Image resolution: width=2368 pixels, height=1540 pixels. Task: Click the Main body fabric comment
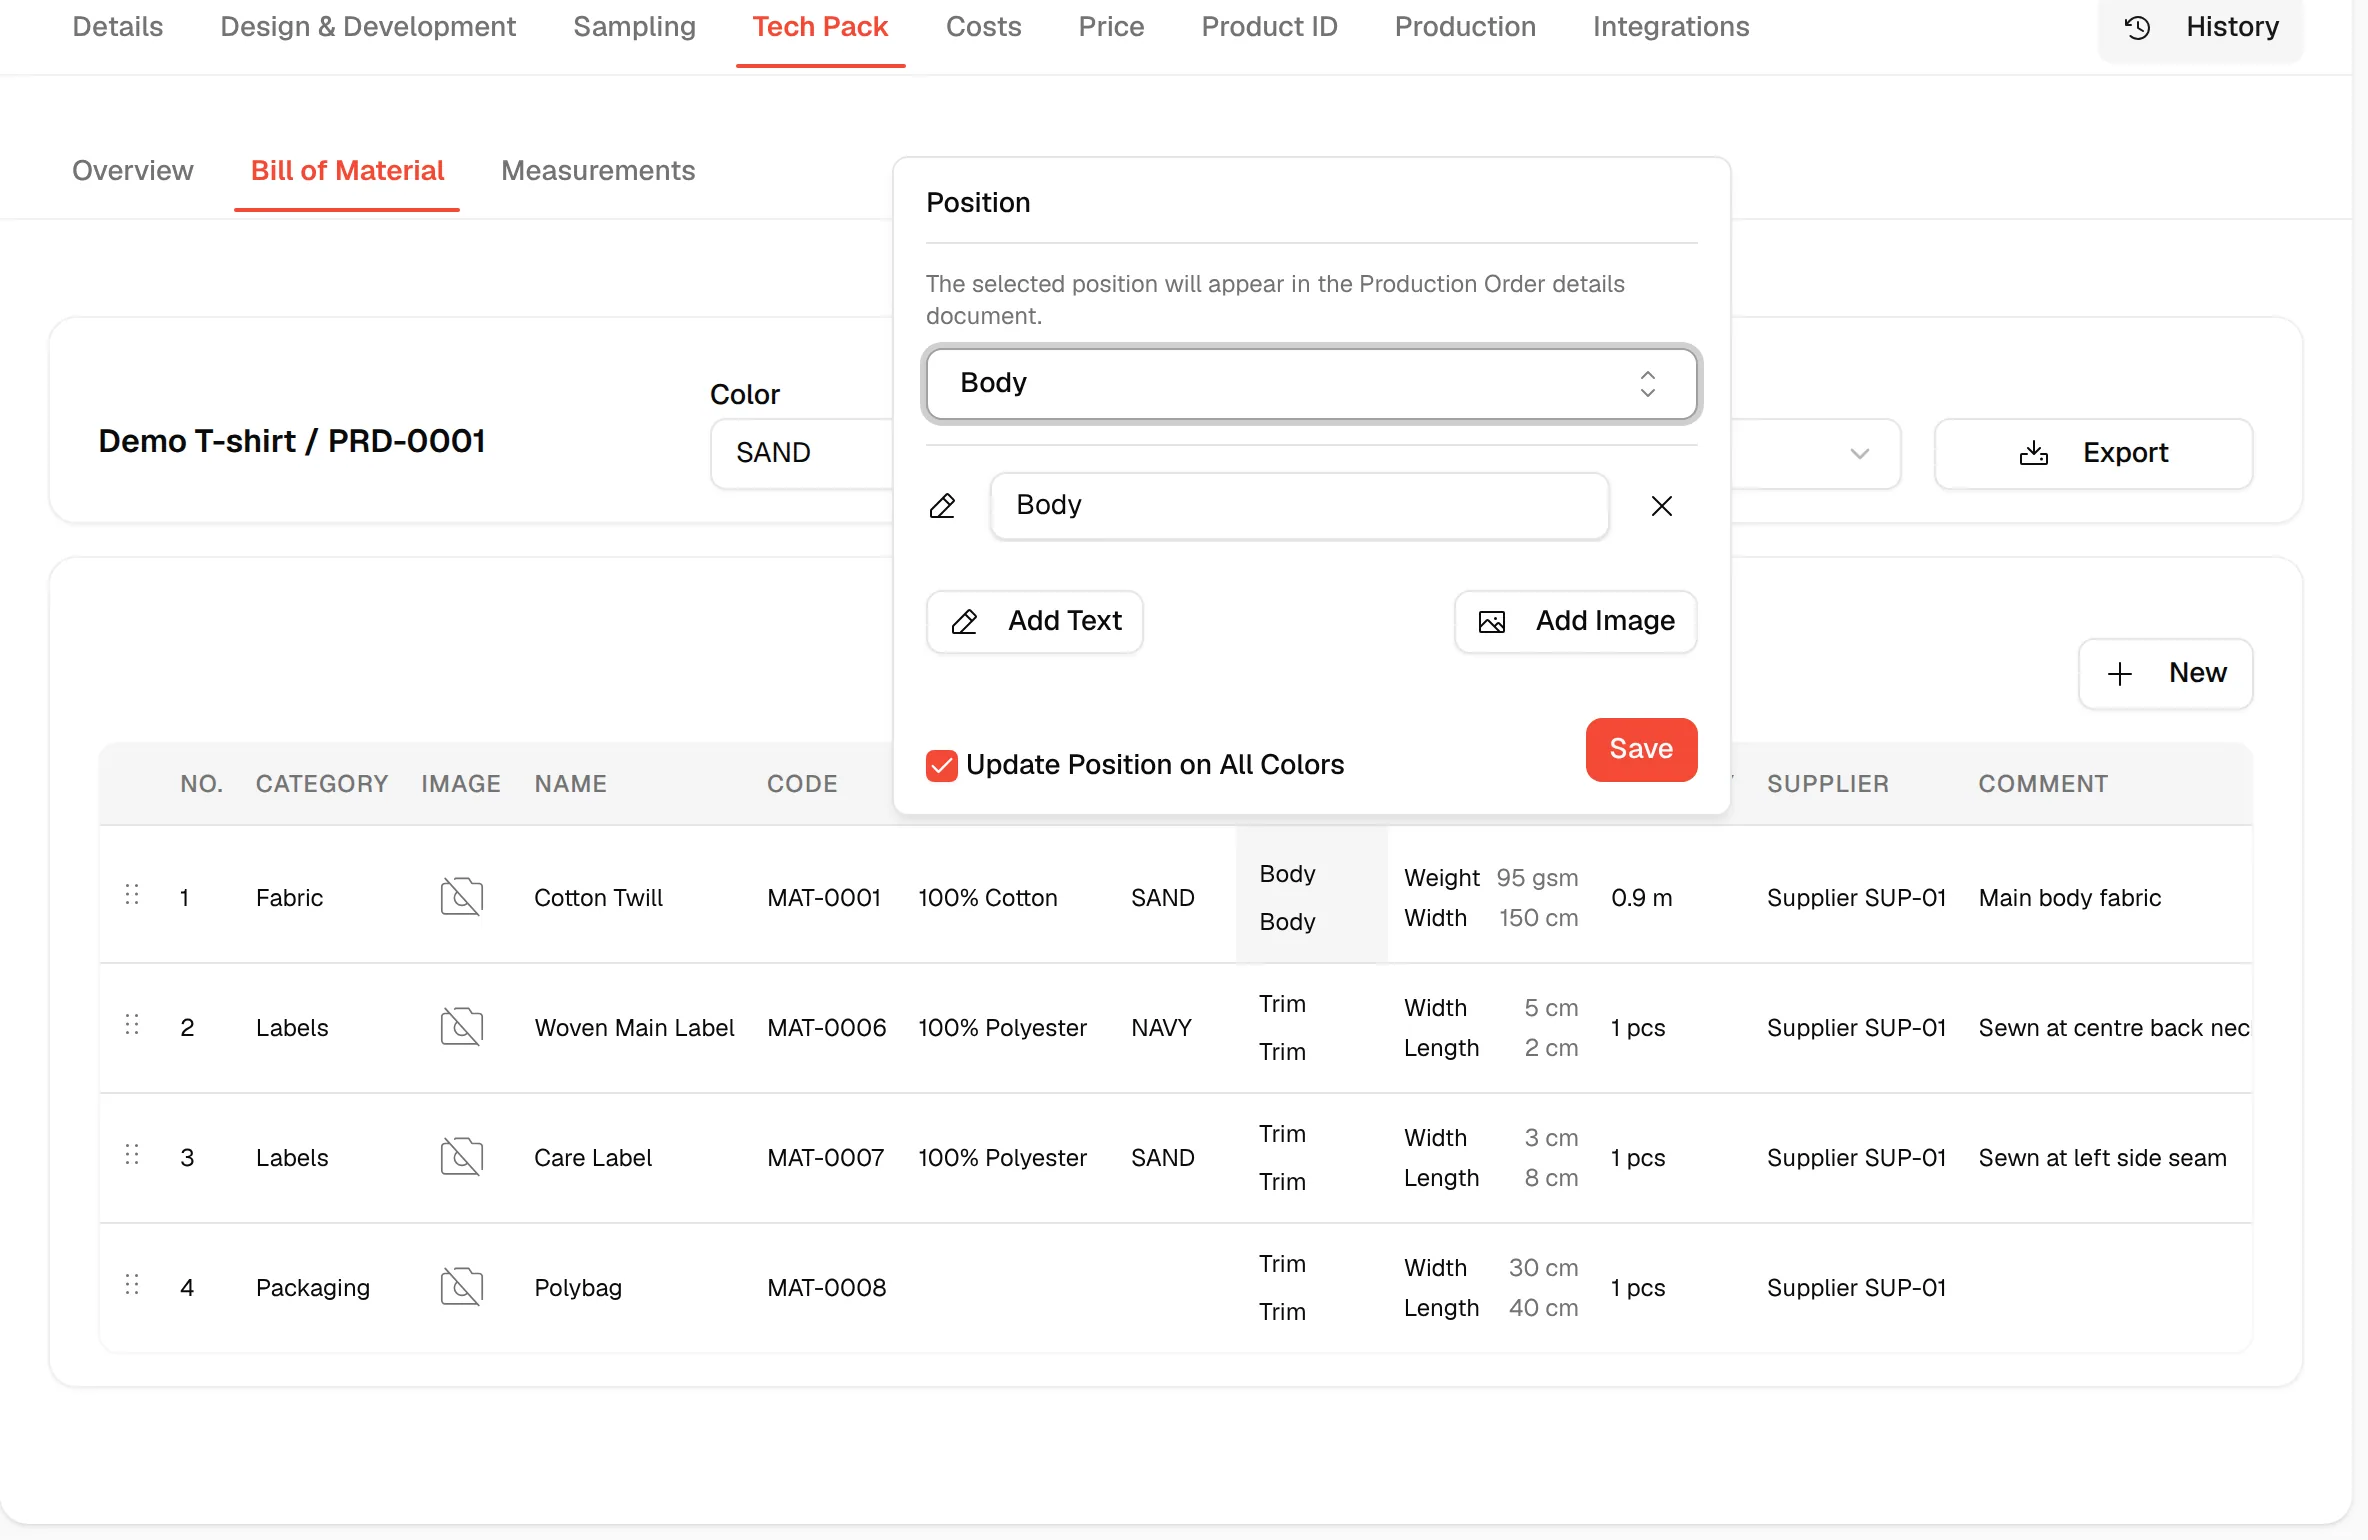[2069, 898]
